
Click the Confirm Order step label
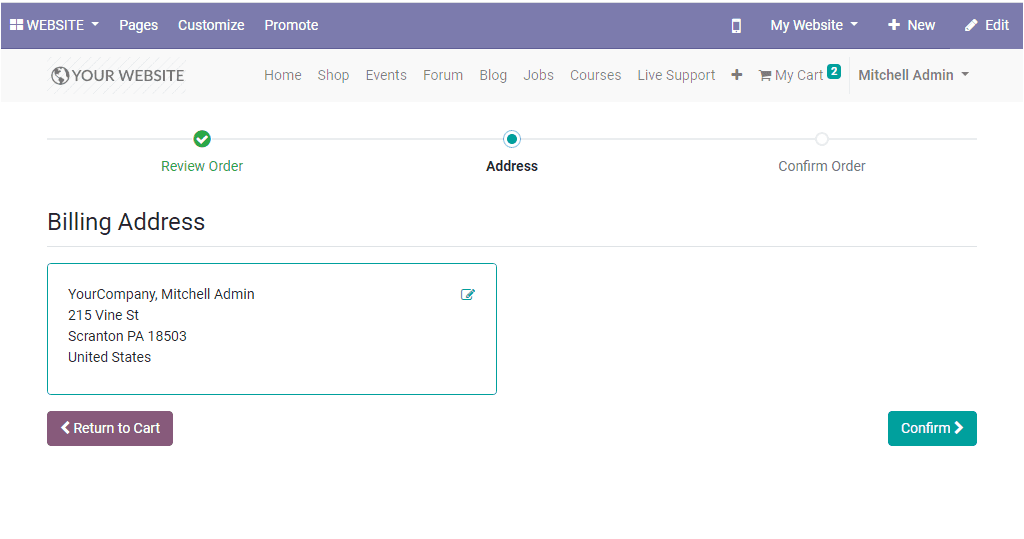(x=822, y=166)
